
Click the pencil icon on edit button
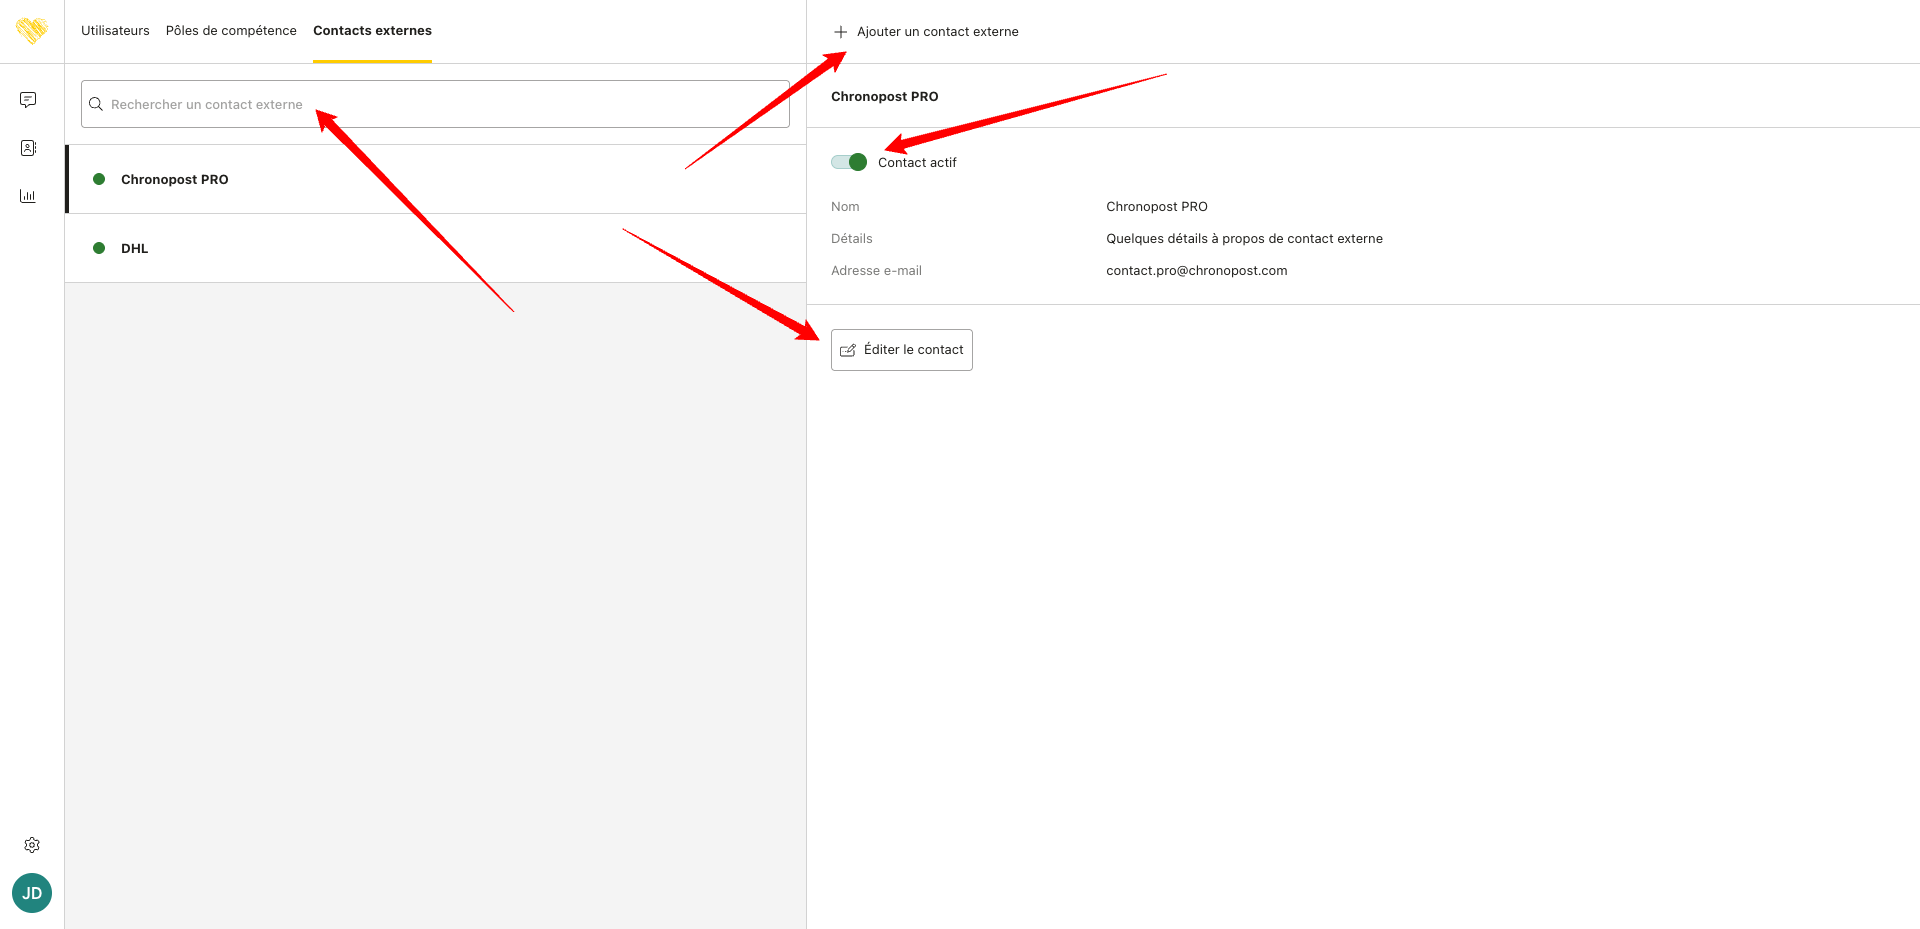[848, 350]
